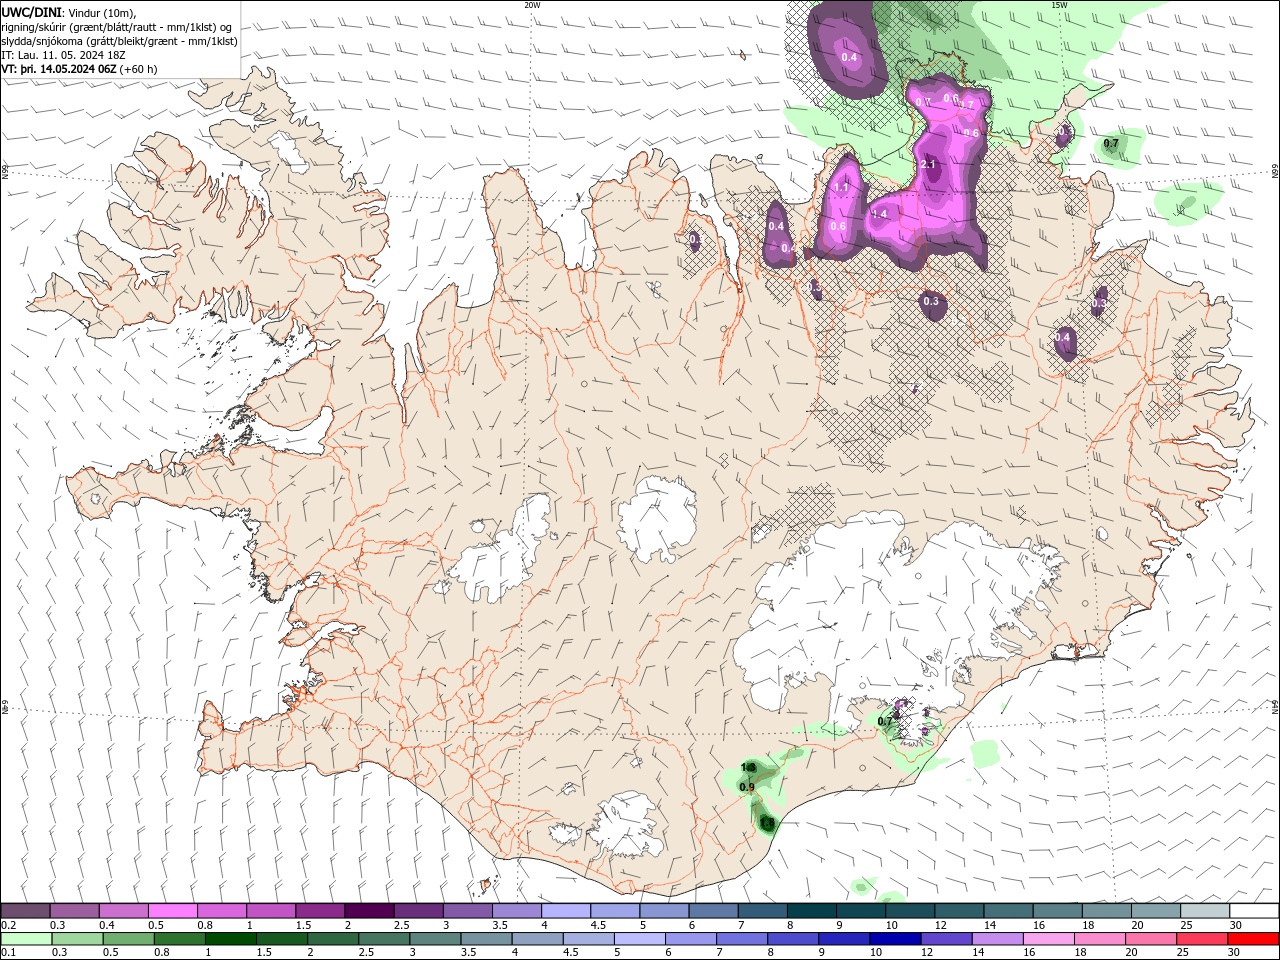Viewport: 1280px width, 960px height.
Task: Click the '(+60 h)' forecast offset text
Action: click(139, 69)
